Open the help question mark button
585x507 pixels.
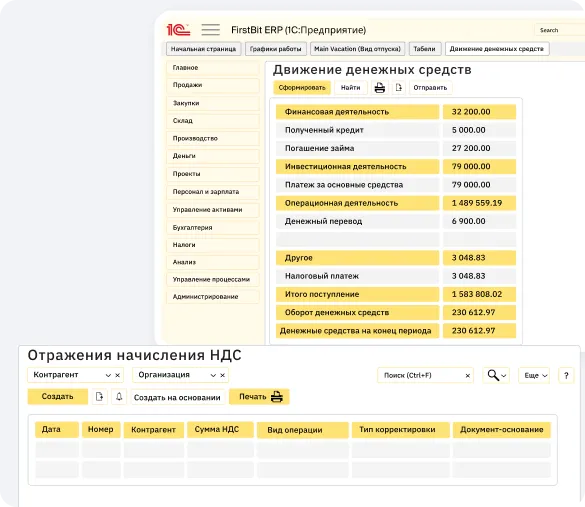coord(566,375)
